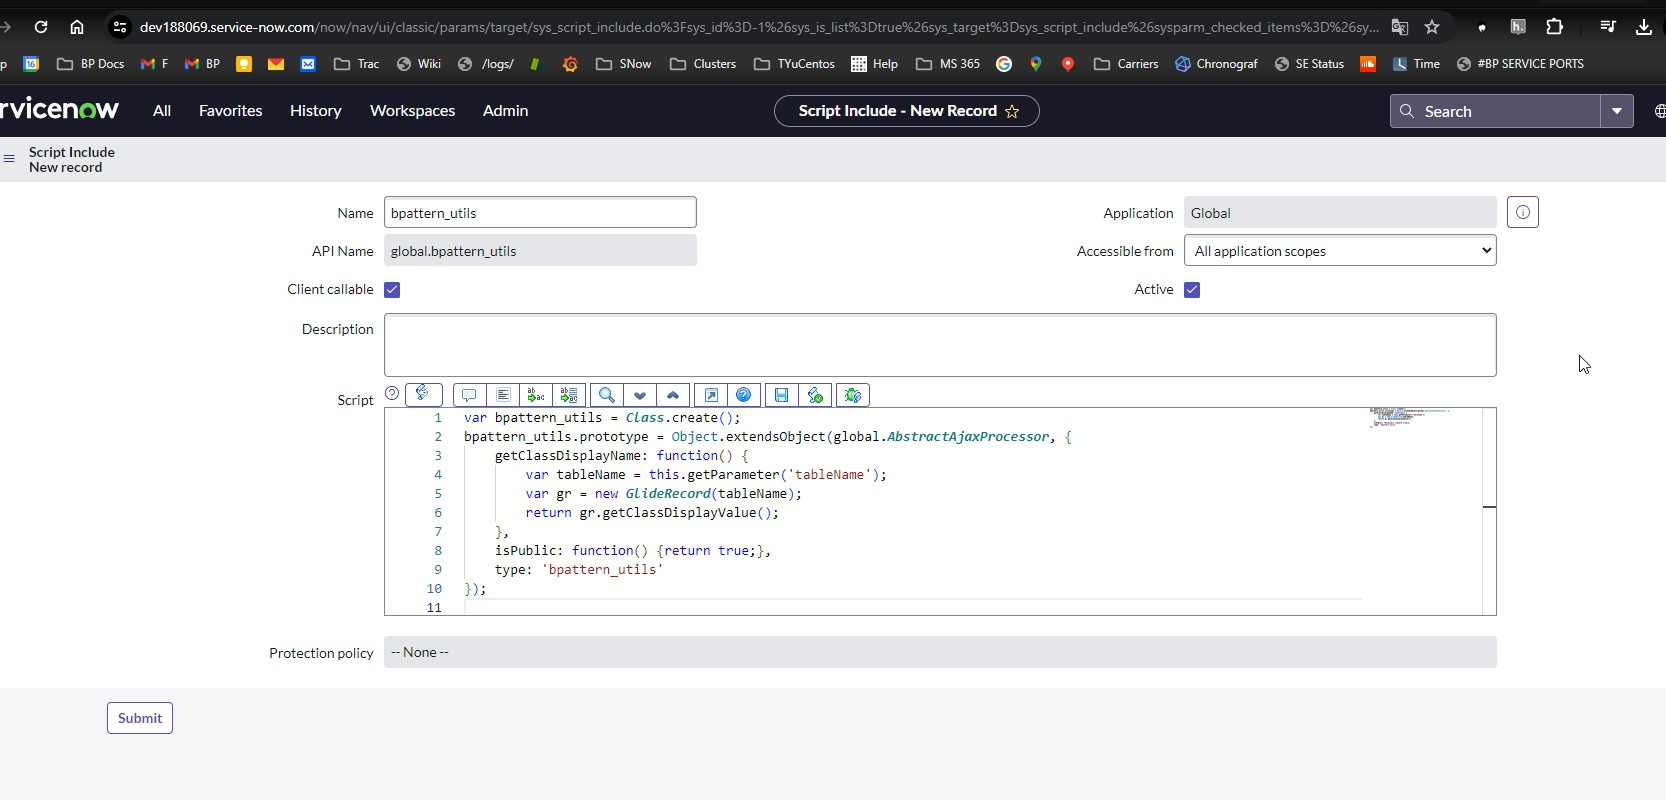
Task: Click the translate page icon
Action: tap(1400, 27)
